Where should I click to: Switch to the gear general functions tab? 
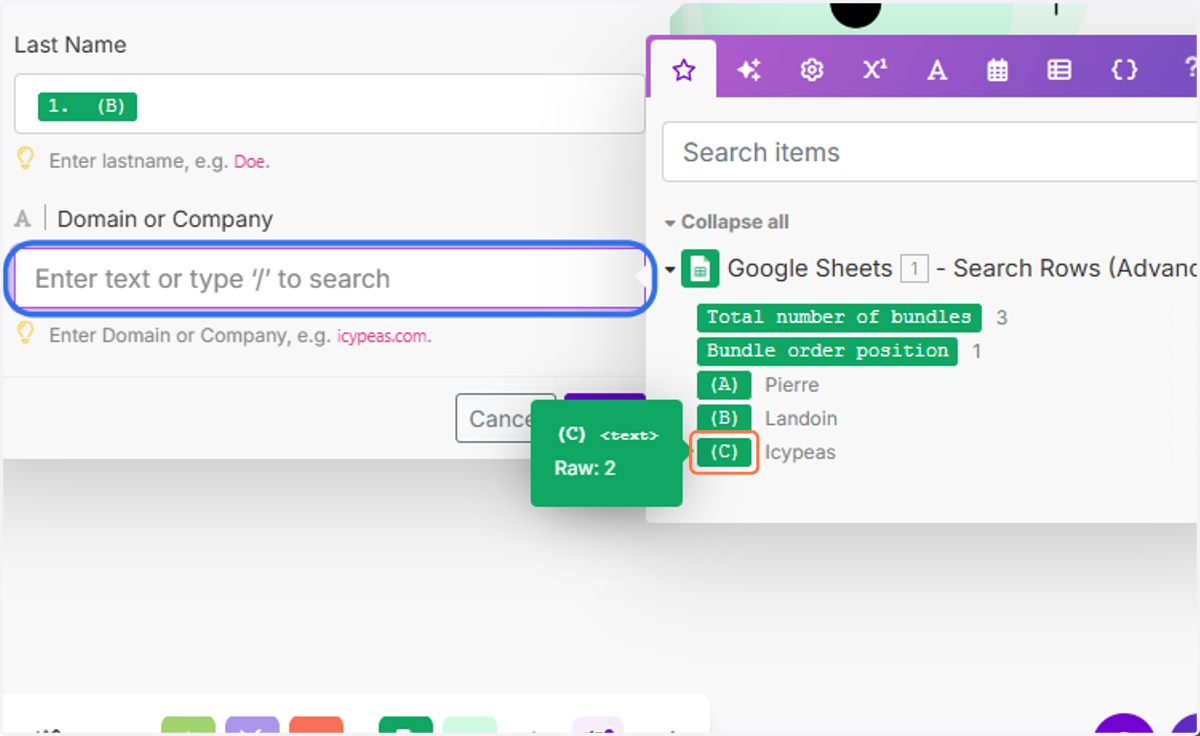click(812, 70)
